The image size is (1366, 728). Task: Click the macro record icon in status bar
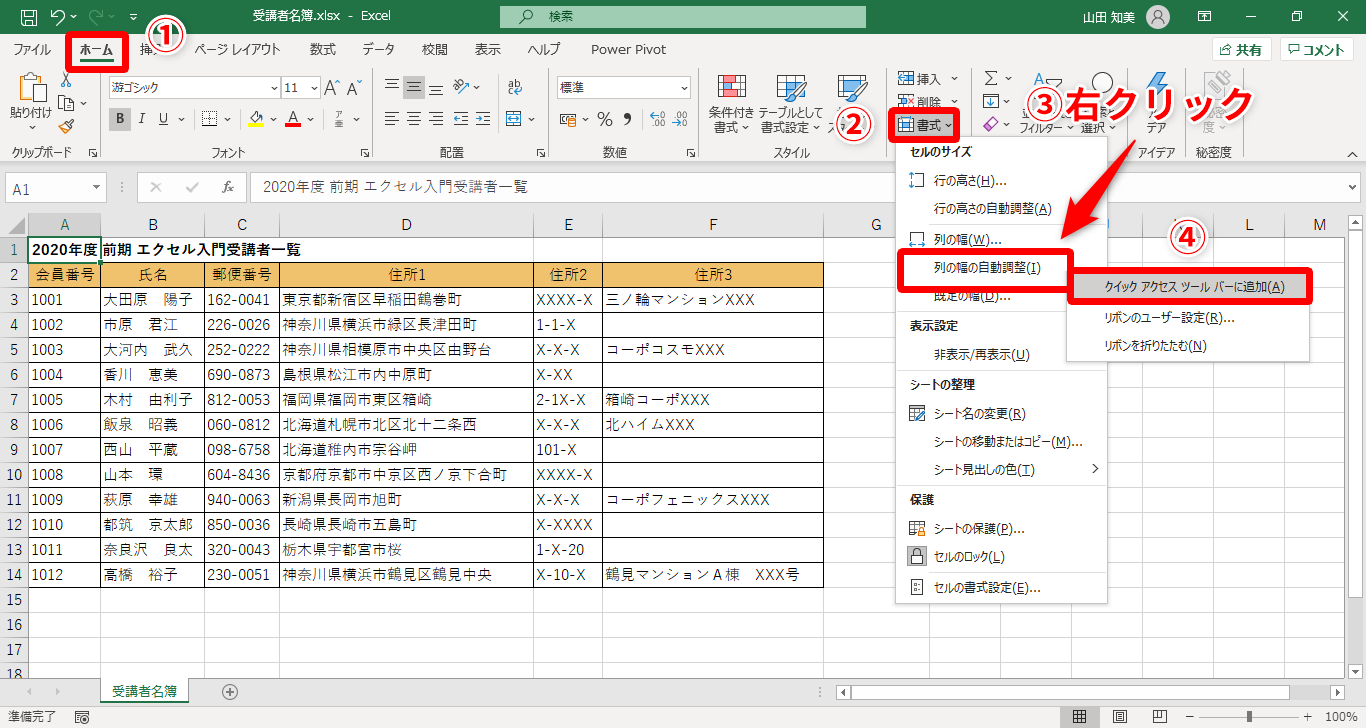(82, 717)
